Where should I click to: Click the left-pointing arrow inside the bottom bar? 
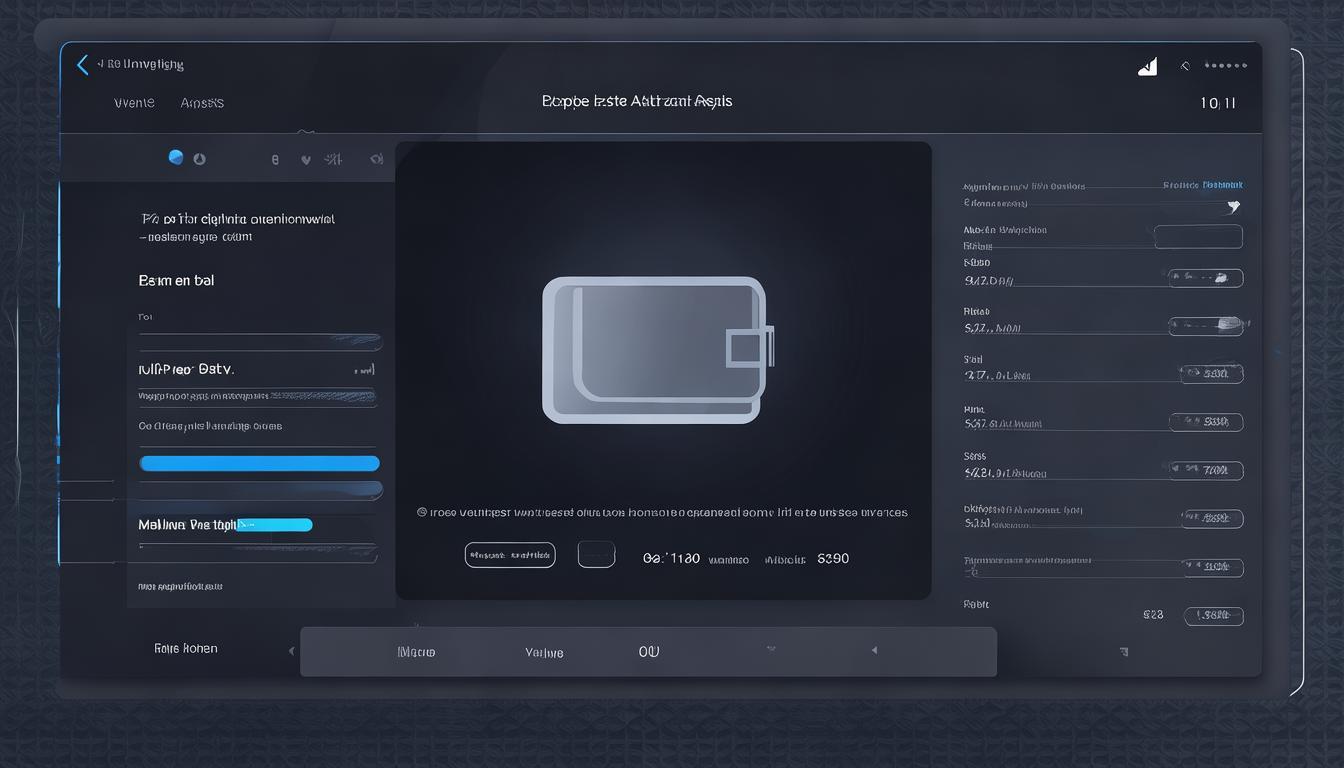874,650
